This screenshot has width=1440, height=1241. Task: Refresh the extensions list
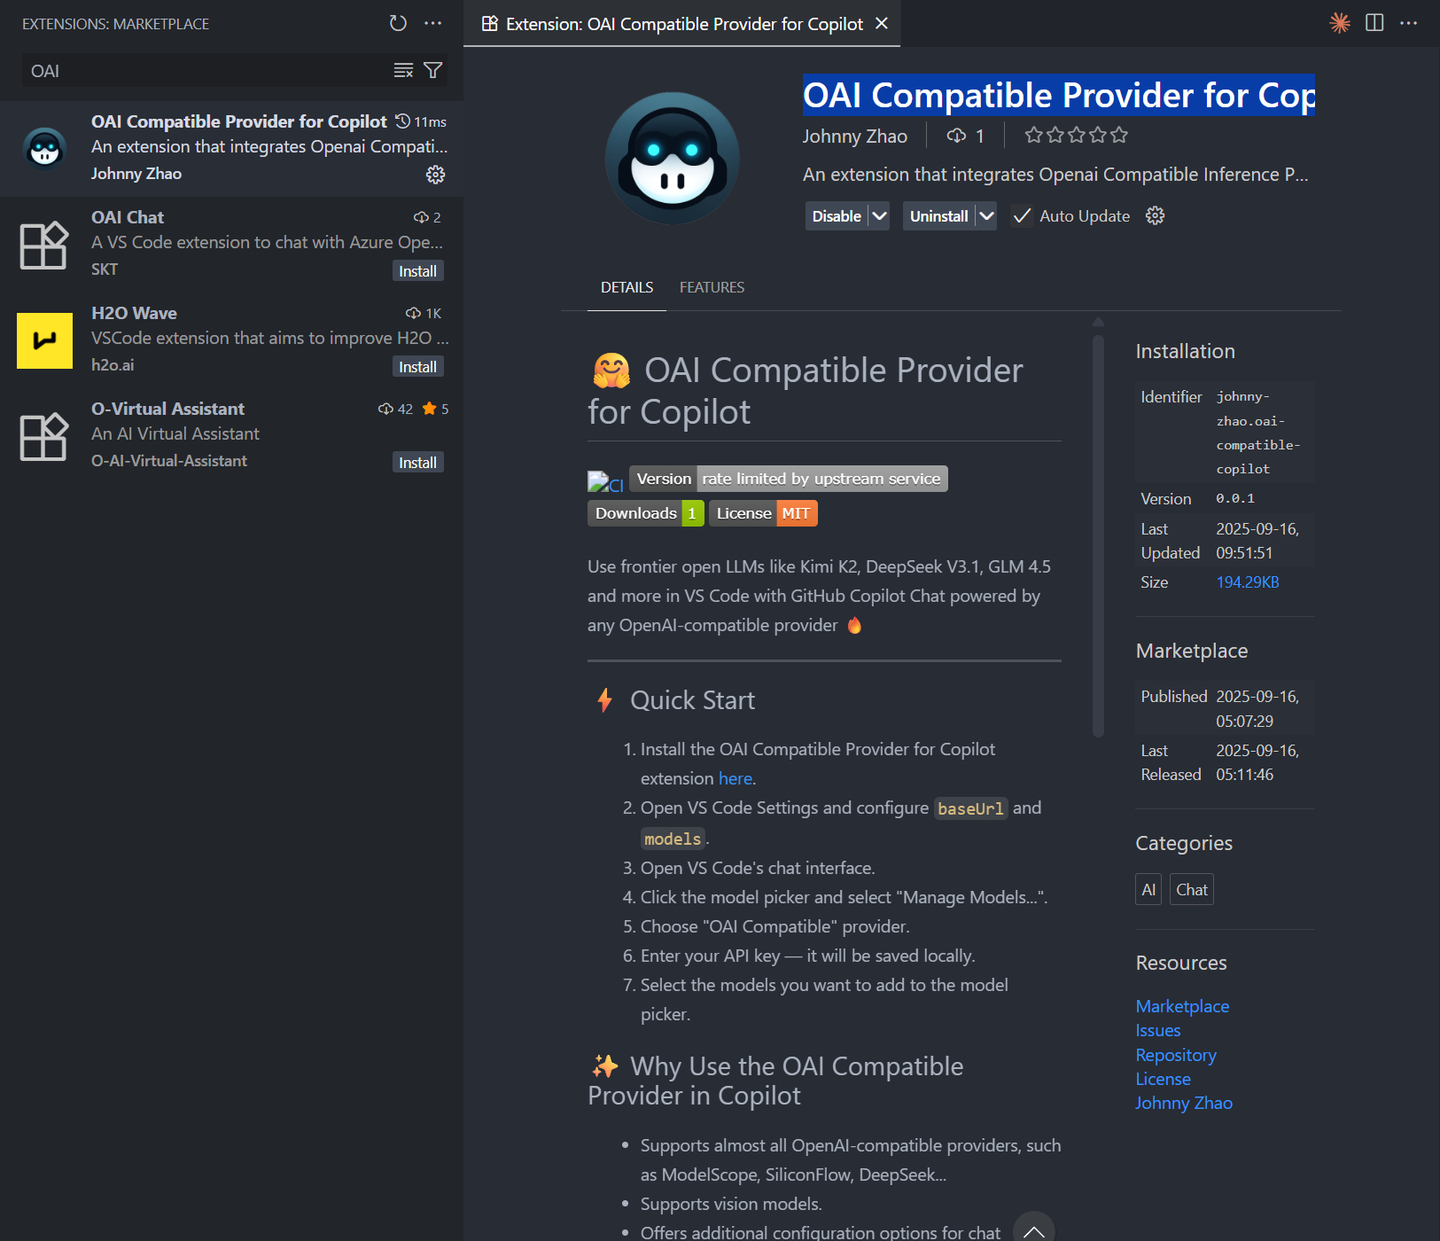coord(397,23)
